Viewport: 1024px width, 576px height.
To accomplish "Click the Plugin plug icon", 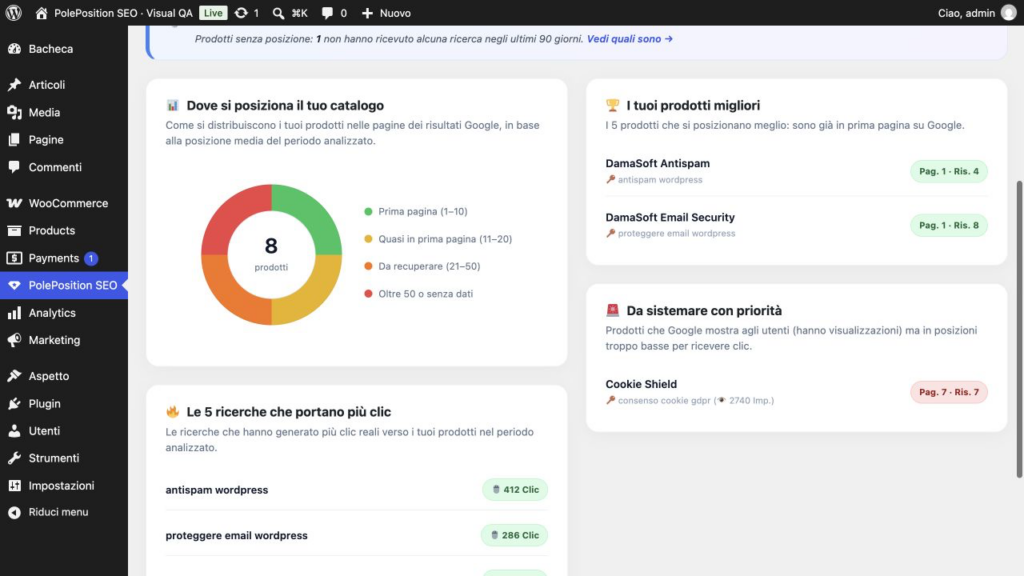I will click(x=14, y=404).
